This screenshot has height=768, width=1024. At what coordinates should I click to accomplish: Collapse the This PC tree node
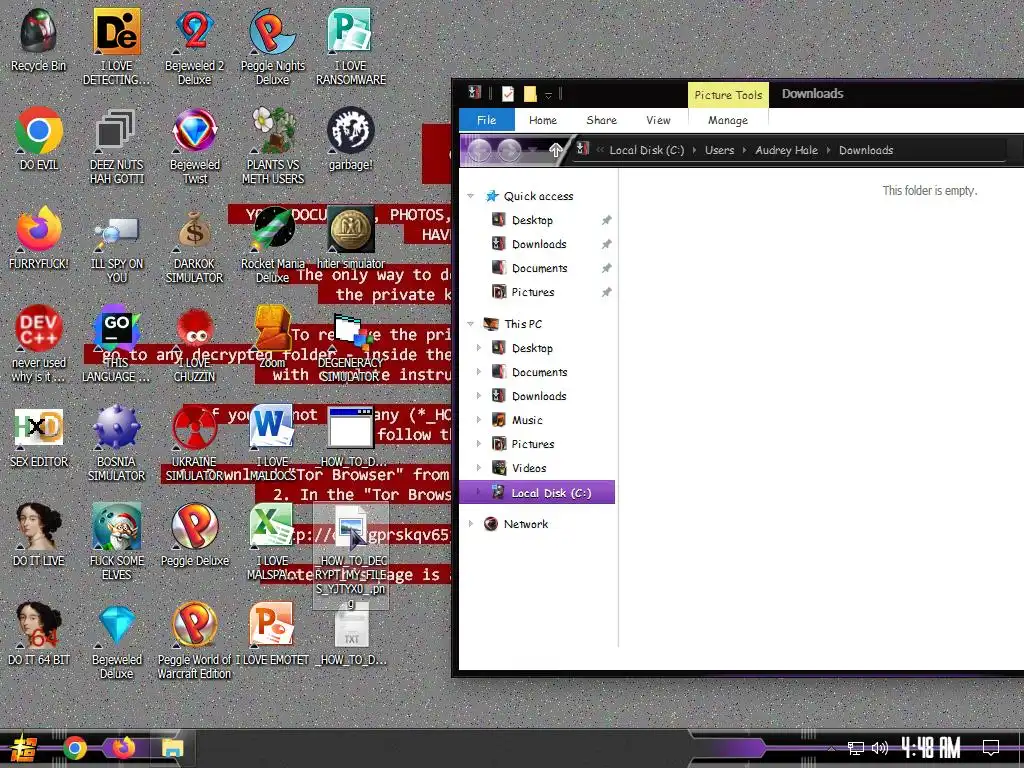(x=470, y=324)
